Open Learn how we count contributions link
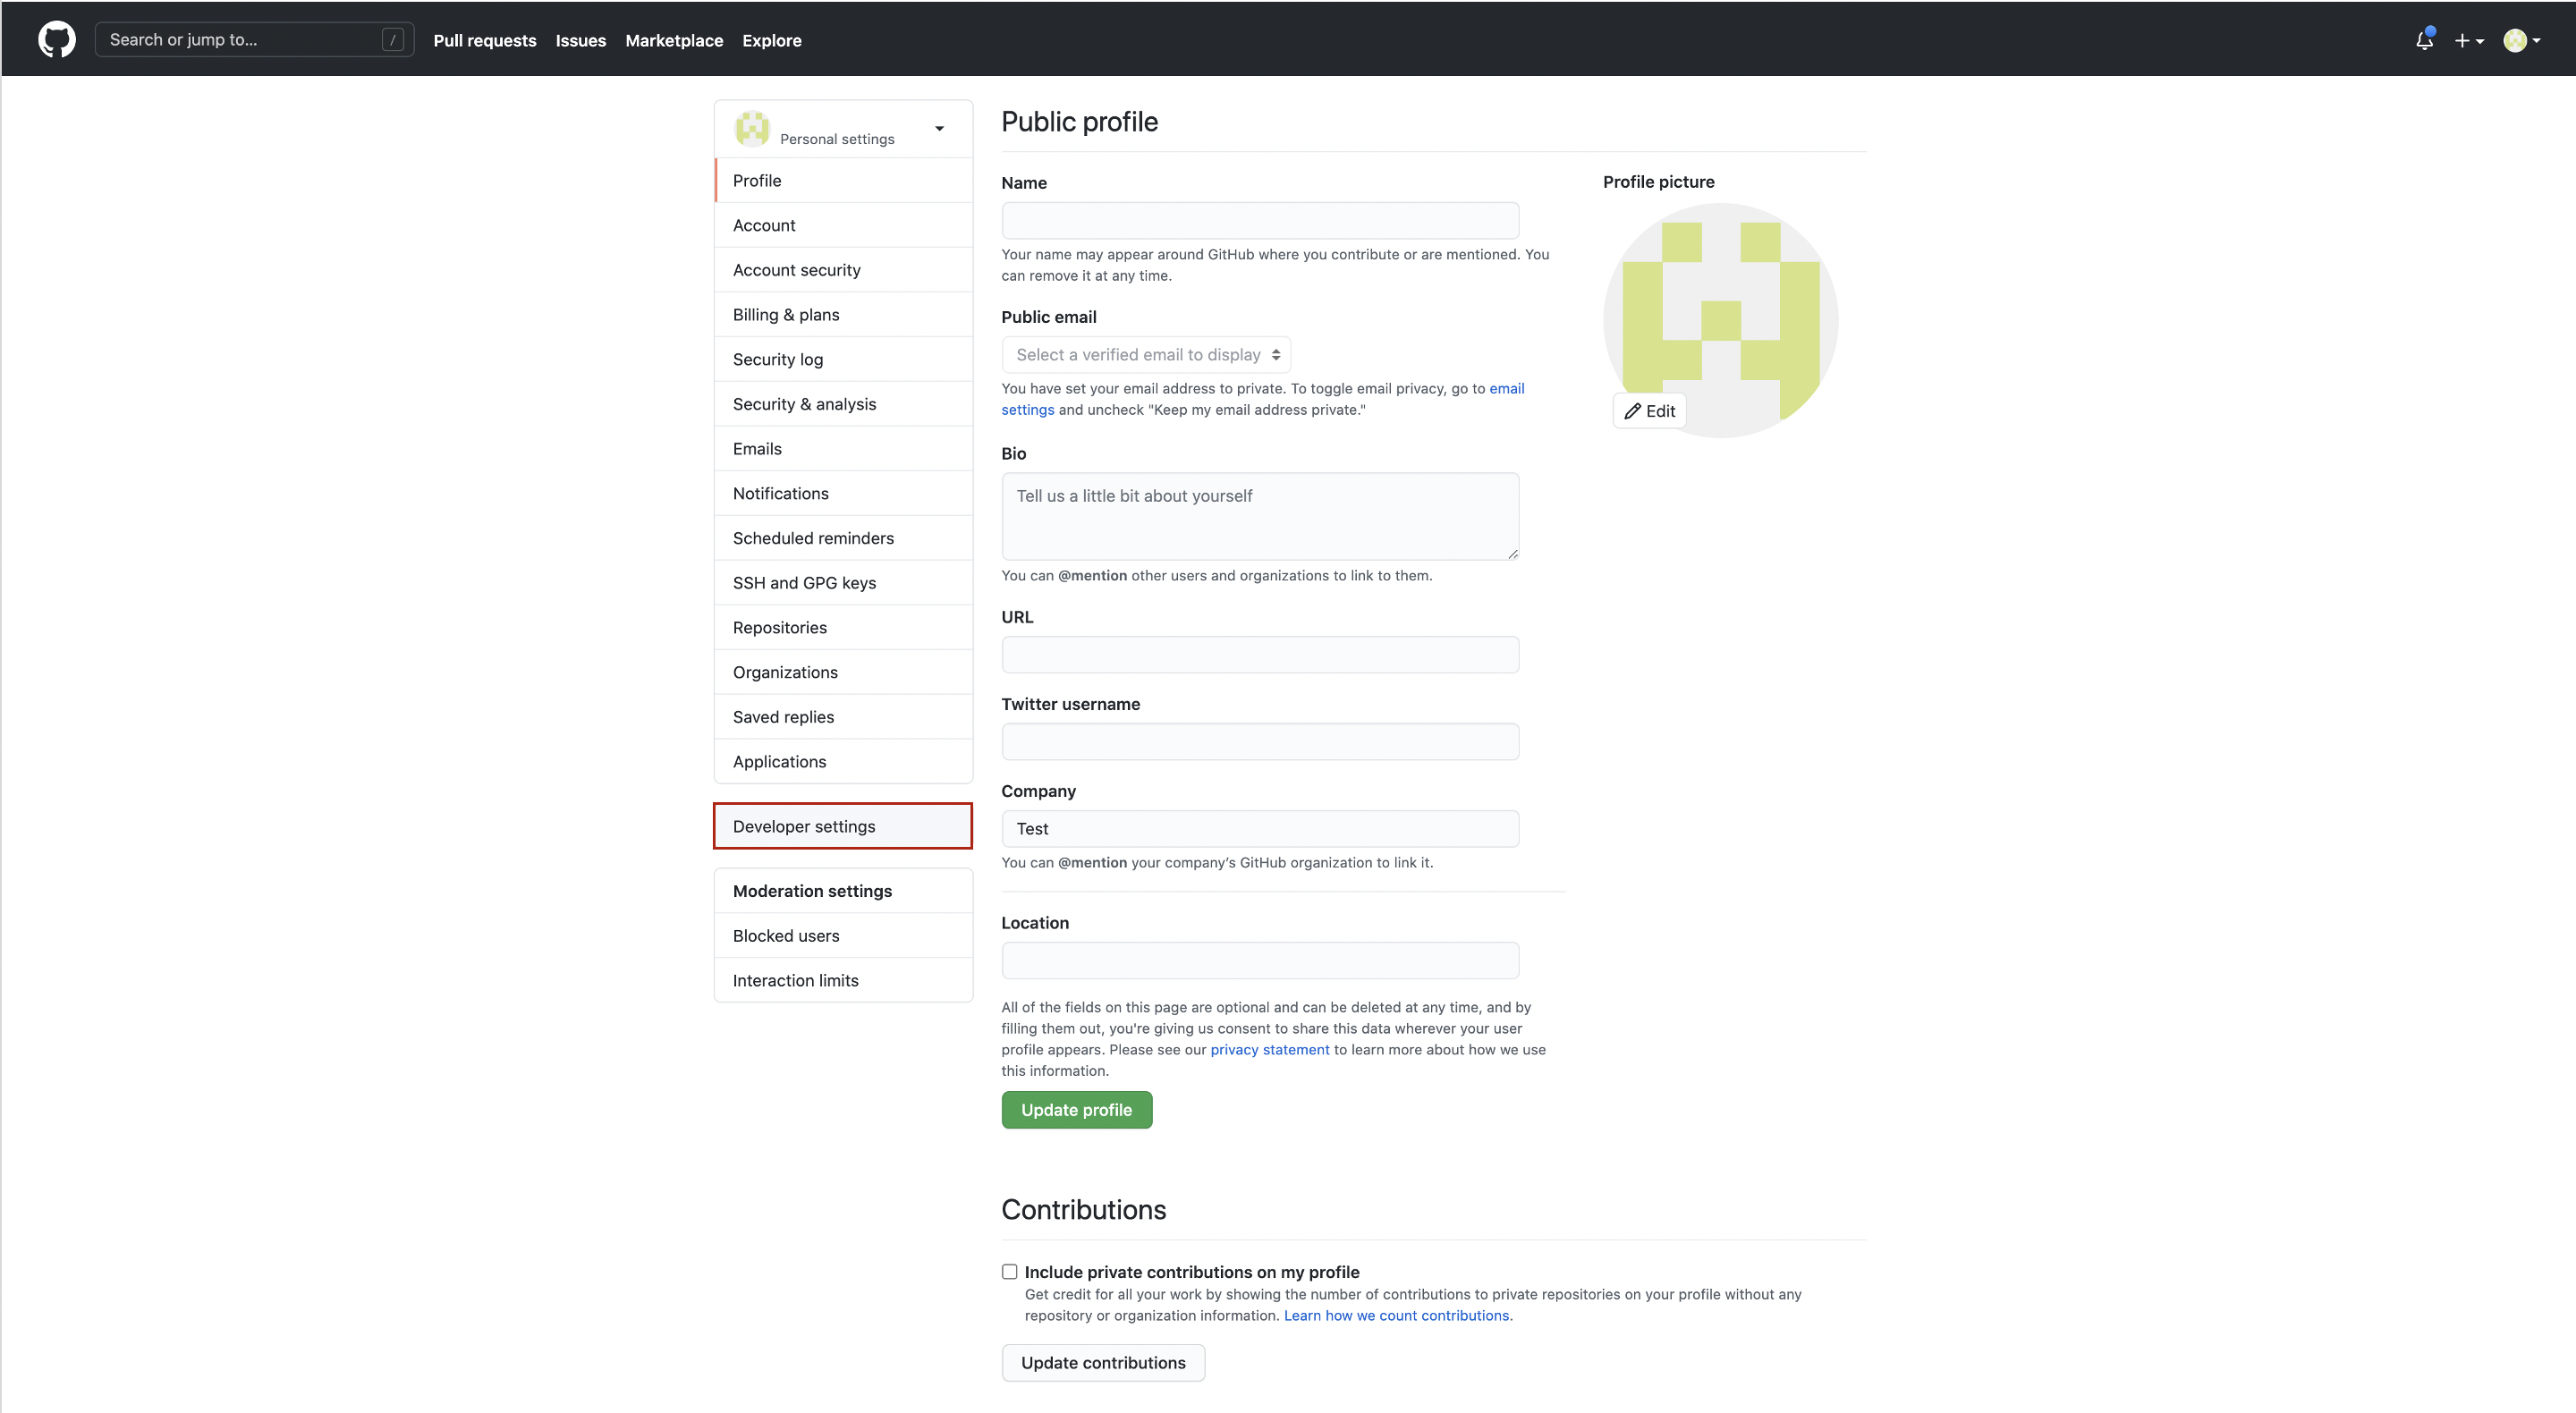Viewport: 2576px width, 1413px height. tap(1396, 1316)
